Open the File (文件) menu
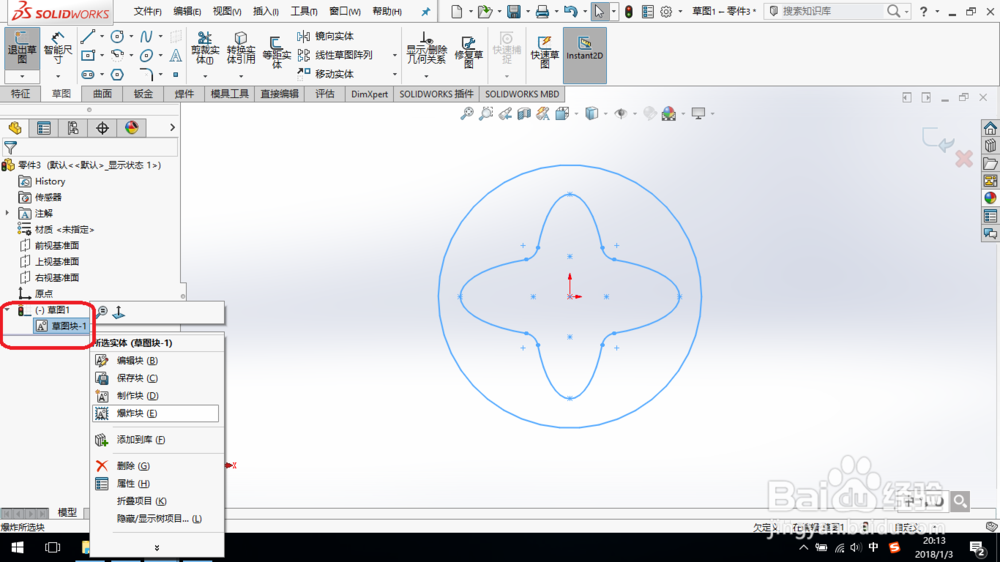1000x562 pixels. point(147,11)
